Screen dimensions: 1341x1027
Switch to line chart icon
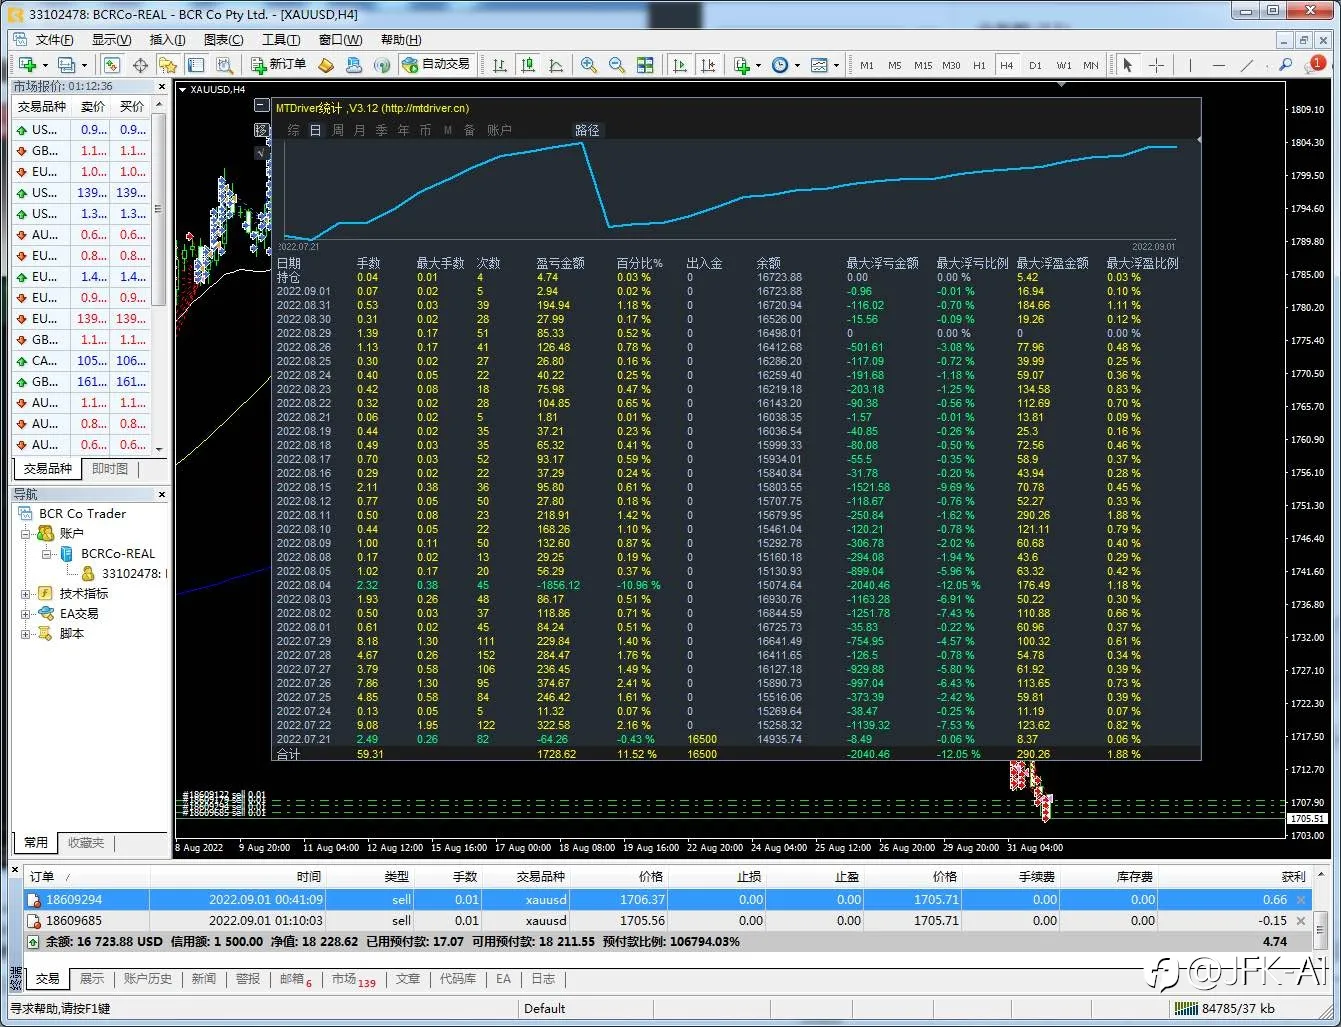pos(556,65)
